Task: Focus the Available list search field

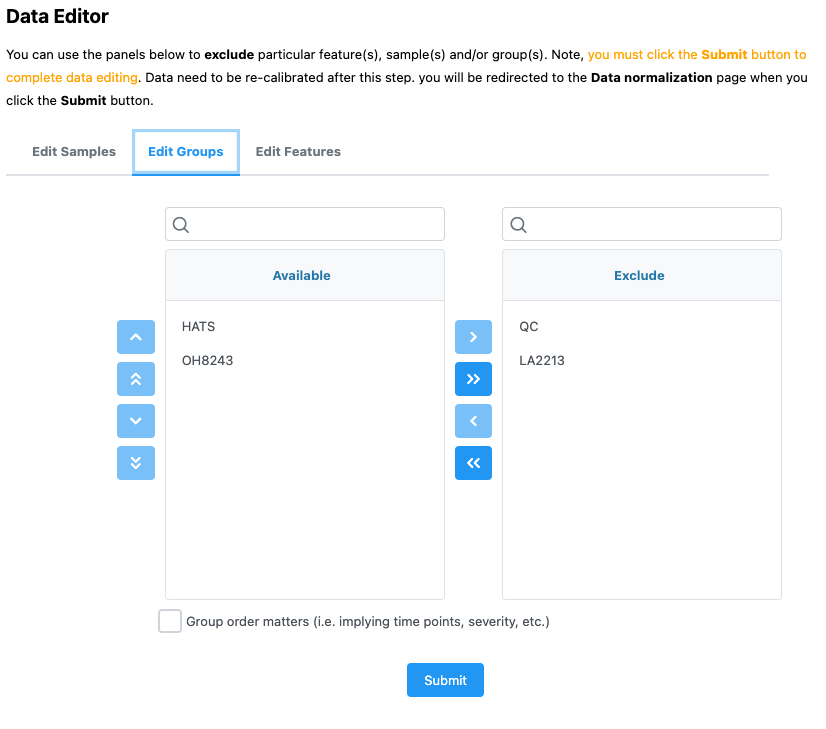Action: [305, 224]
